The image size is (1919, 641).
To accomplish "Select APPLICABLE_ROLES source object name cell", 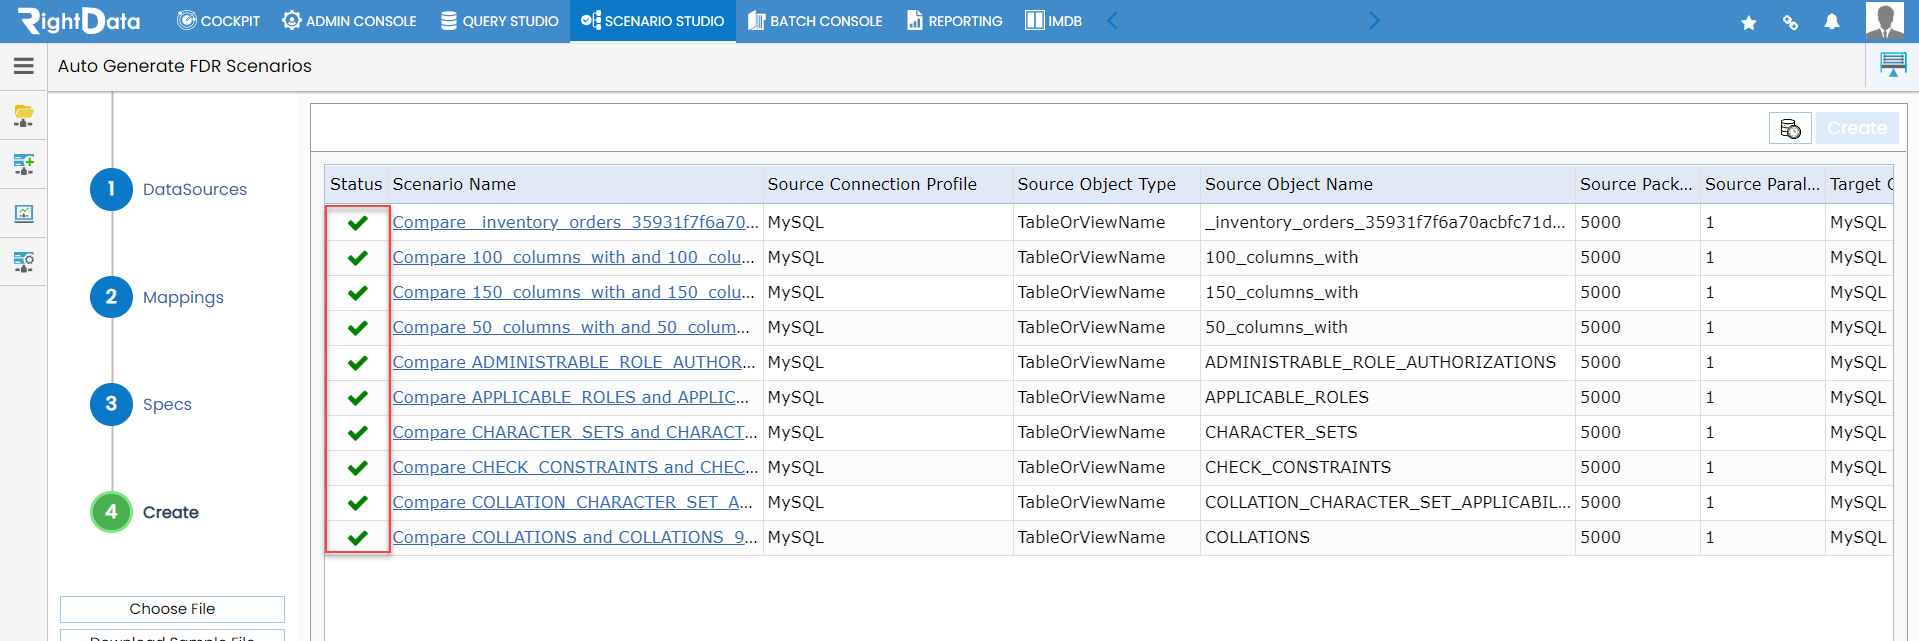I will tap(1388, 397).
